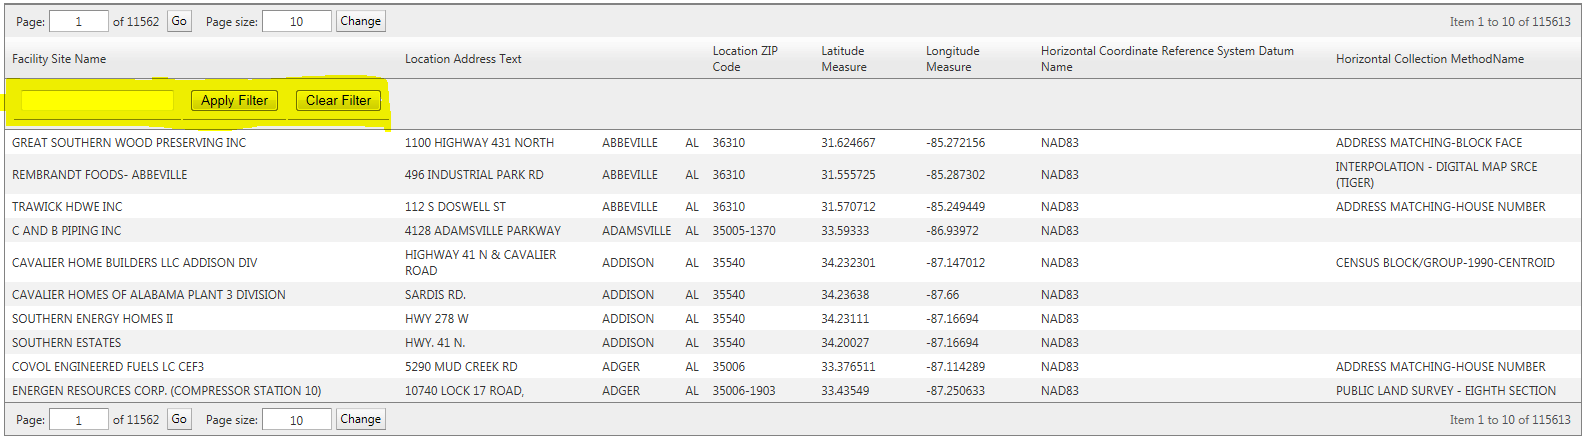Screen dimensions: 1584x436
Task: Click the bottom Go button
Action: (x=179, y=419)
